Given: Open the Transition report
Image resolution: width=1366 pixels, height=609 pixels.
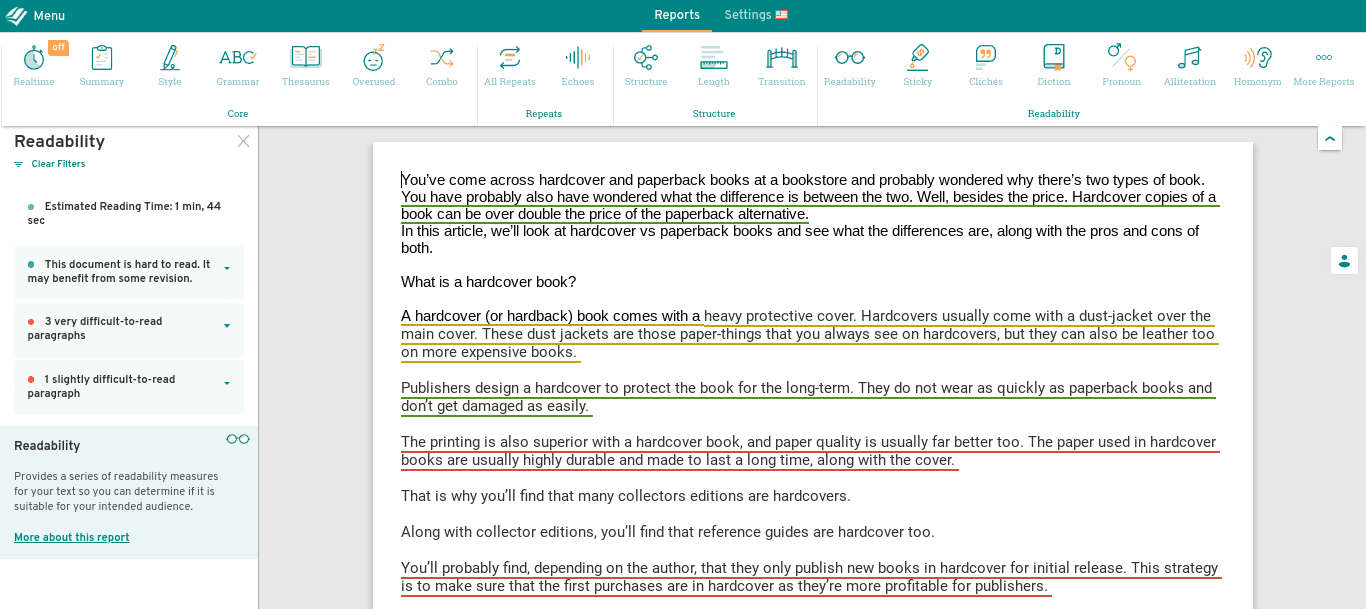Looking at the screenshot, I should coord(782,65).
